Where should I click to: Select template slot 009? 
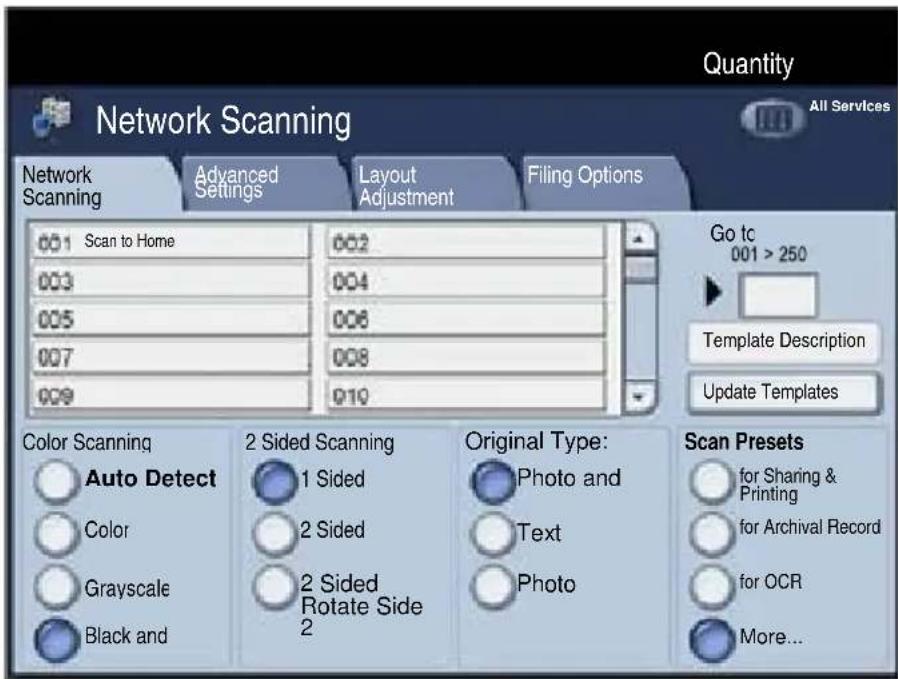pyautogui.click(x=171, y=394)
